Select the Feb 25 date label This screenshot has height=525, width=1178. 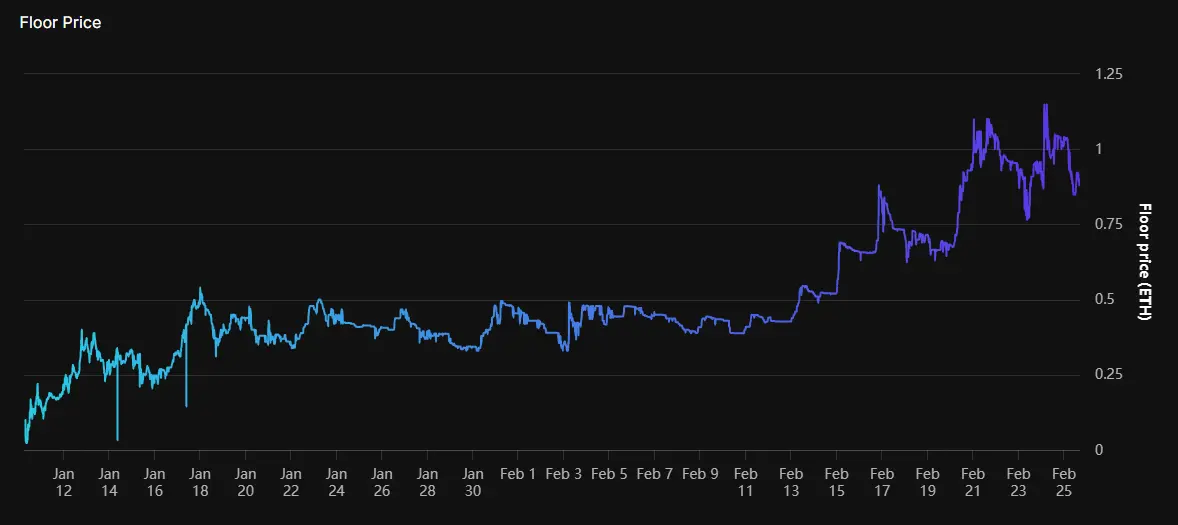pos(1064,482)
